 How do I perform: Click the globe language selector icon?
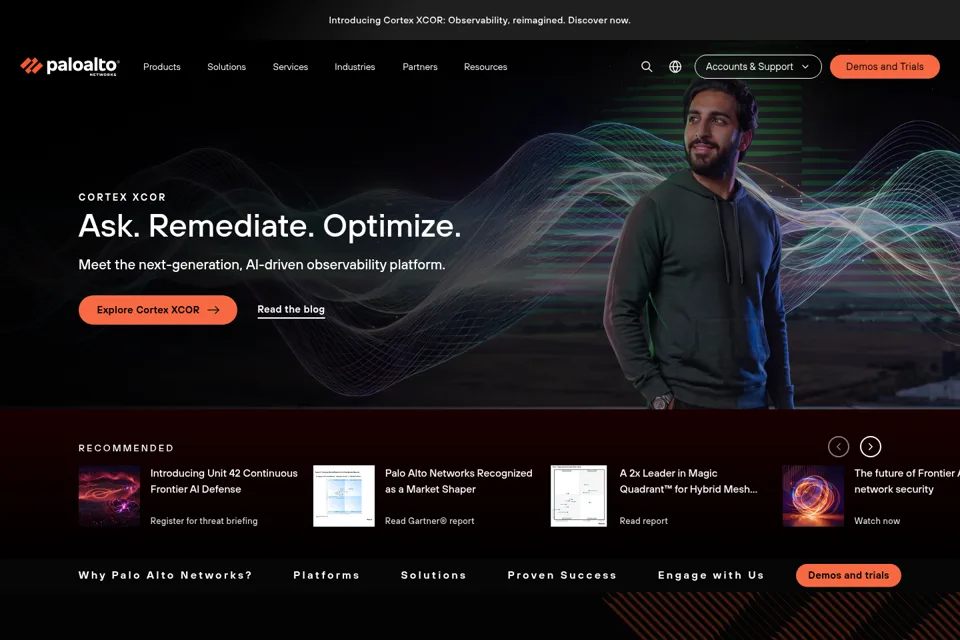pyautogui.click(x=675, y=67)
